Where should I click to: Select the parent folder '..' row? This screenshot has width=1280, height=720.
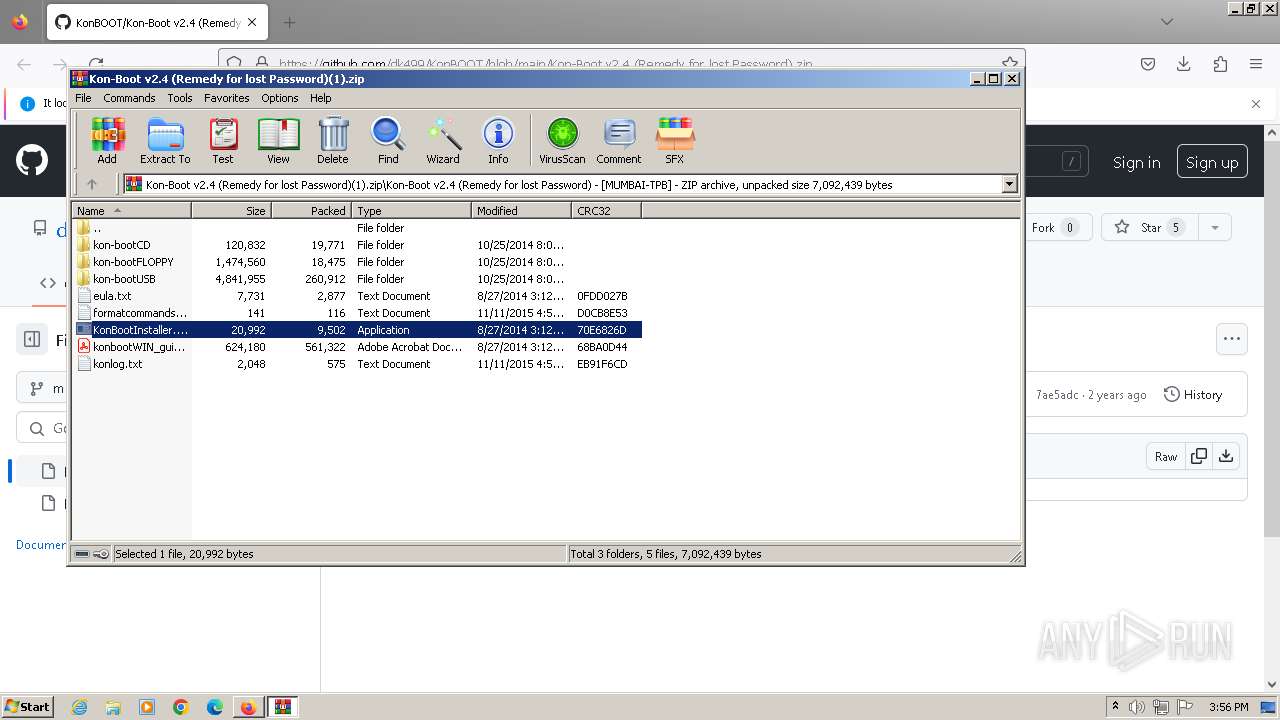point(357,228)
